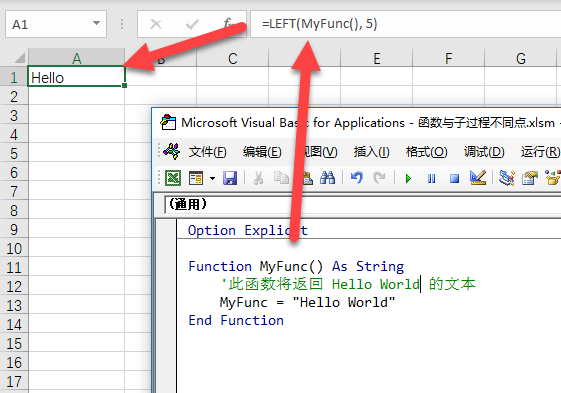
Task: Open the 运行(R) menu
Action: click(x=540, y=152)
